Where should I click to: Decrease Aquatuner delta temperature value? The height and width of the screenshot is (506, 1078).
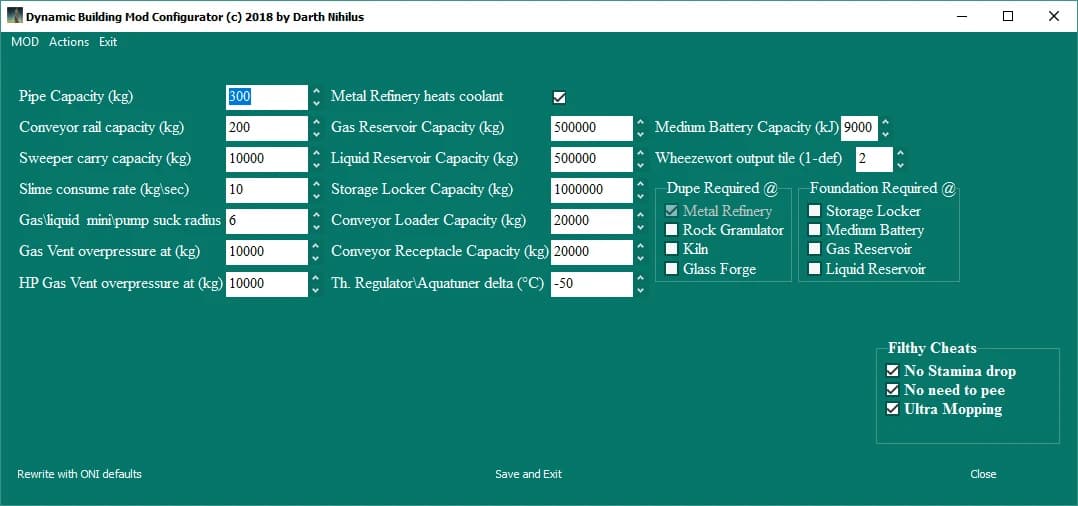641,289
